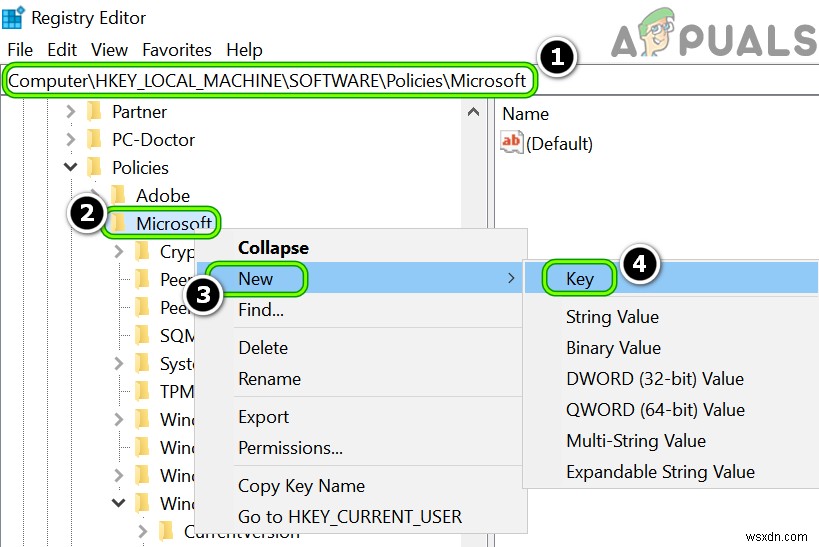
Task: Expand the Cryp key under Microsoft
Action: (119, 251)
